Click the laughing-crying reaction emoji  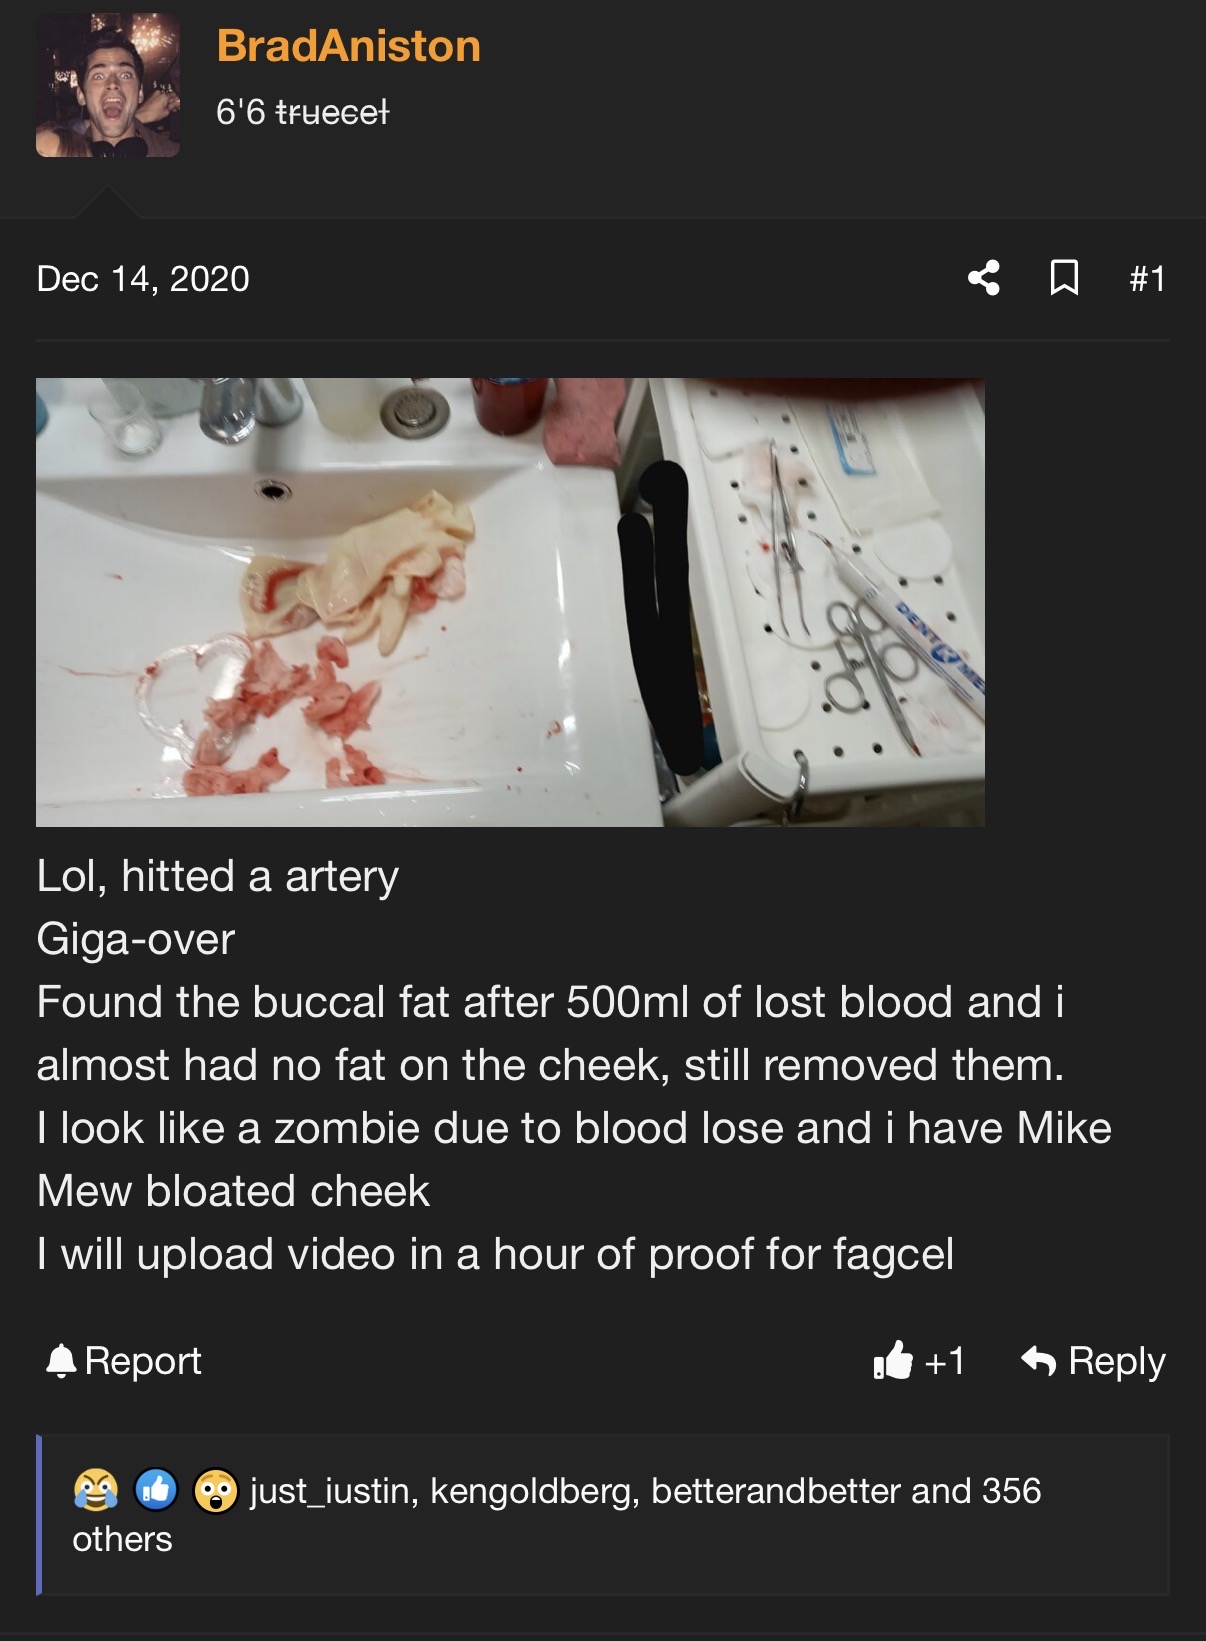(x=96, y=1490)
